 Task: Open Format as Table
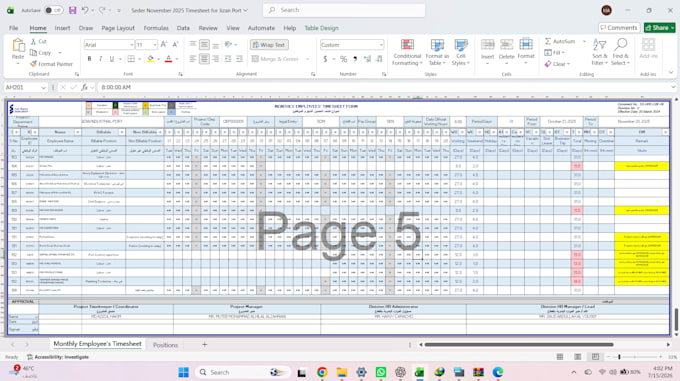(x=437, y=52)
